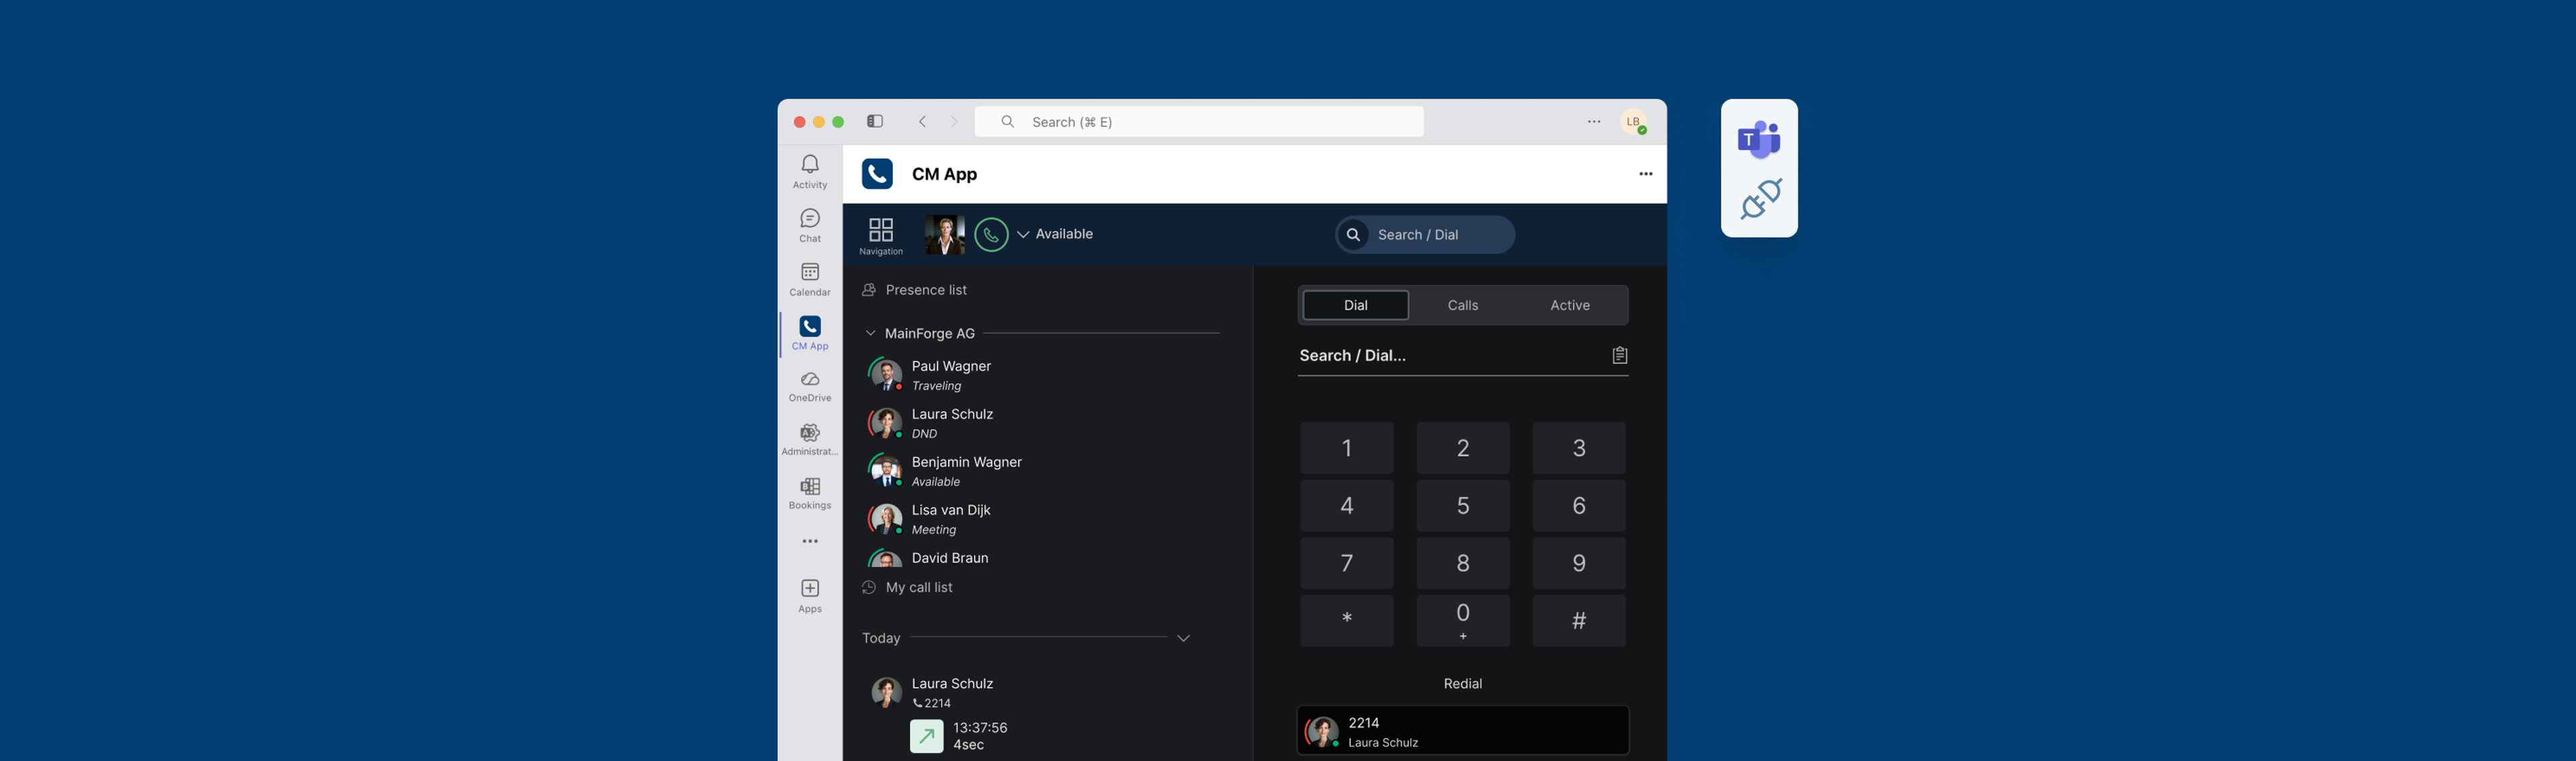Toggle the sidebar panel icon
Screen dimensions: 2576x761
click(875, 121)
